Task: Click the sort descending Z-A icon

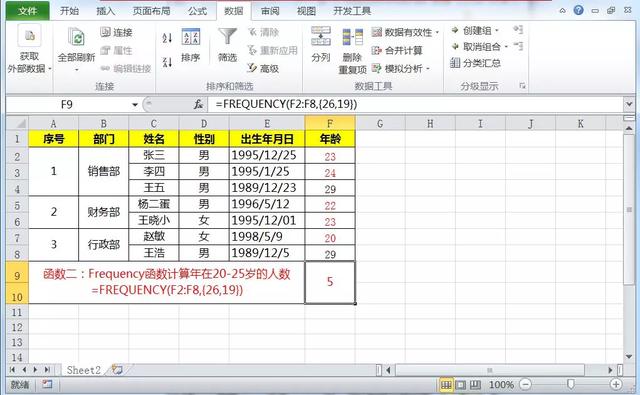Action: pyautogui.click(x=167, y=62)
